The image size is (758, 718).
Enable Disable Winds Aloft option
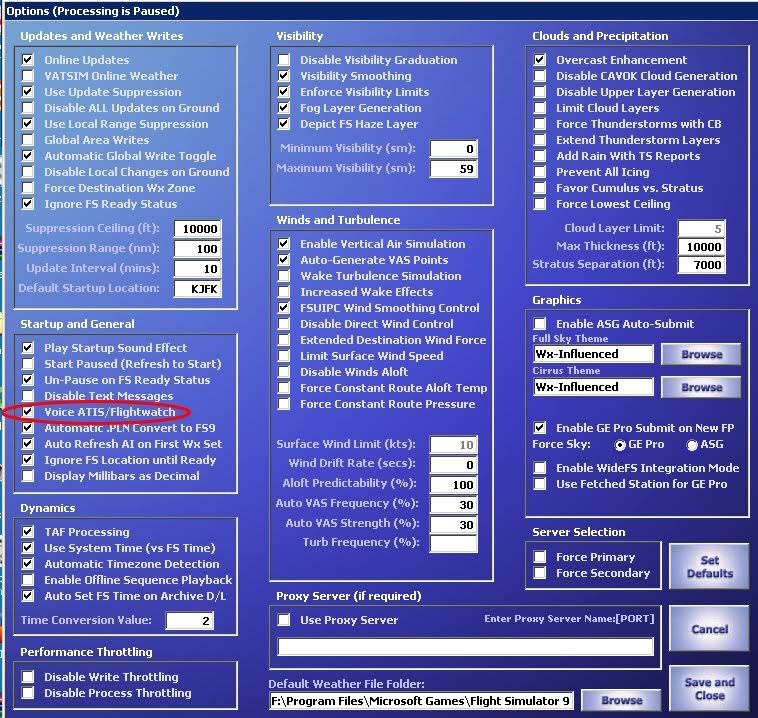click(x=284, y=372)
